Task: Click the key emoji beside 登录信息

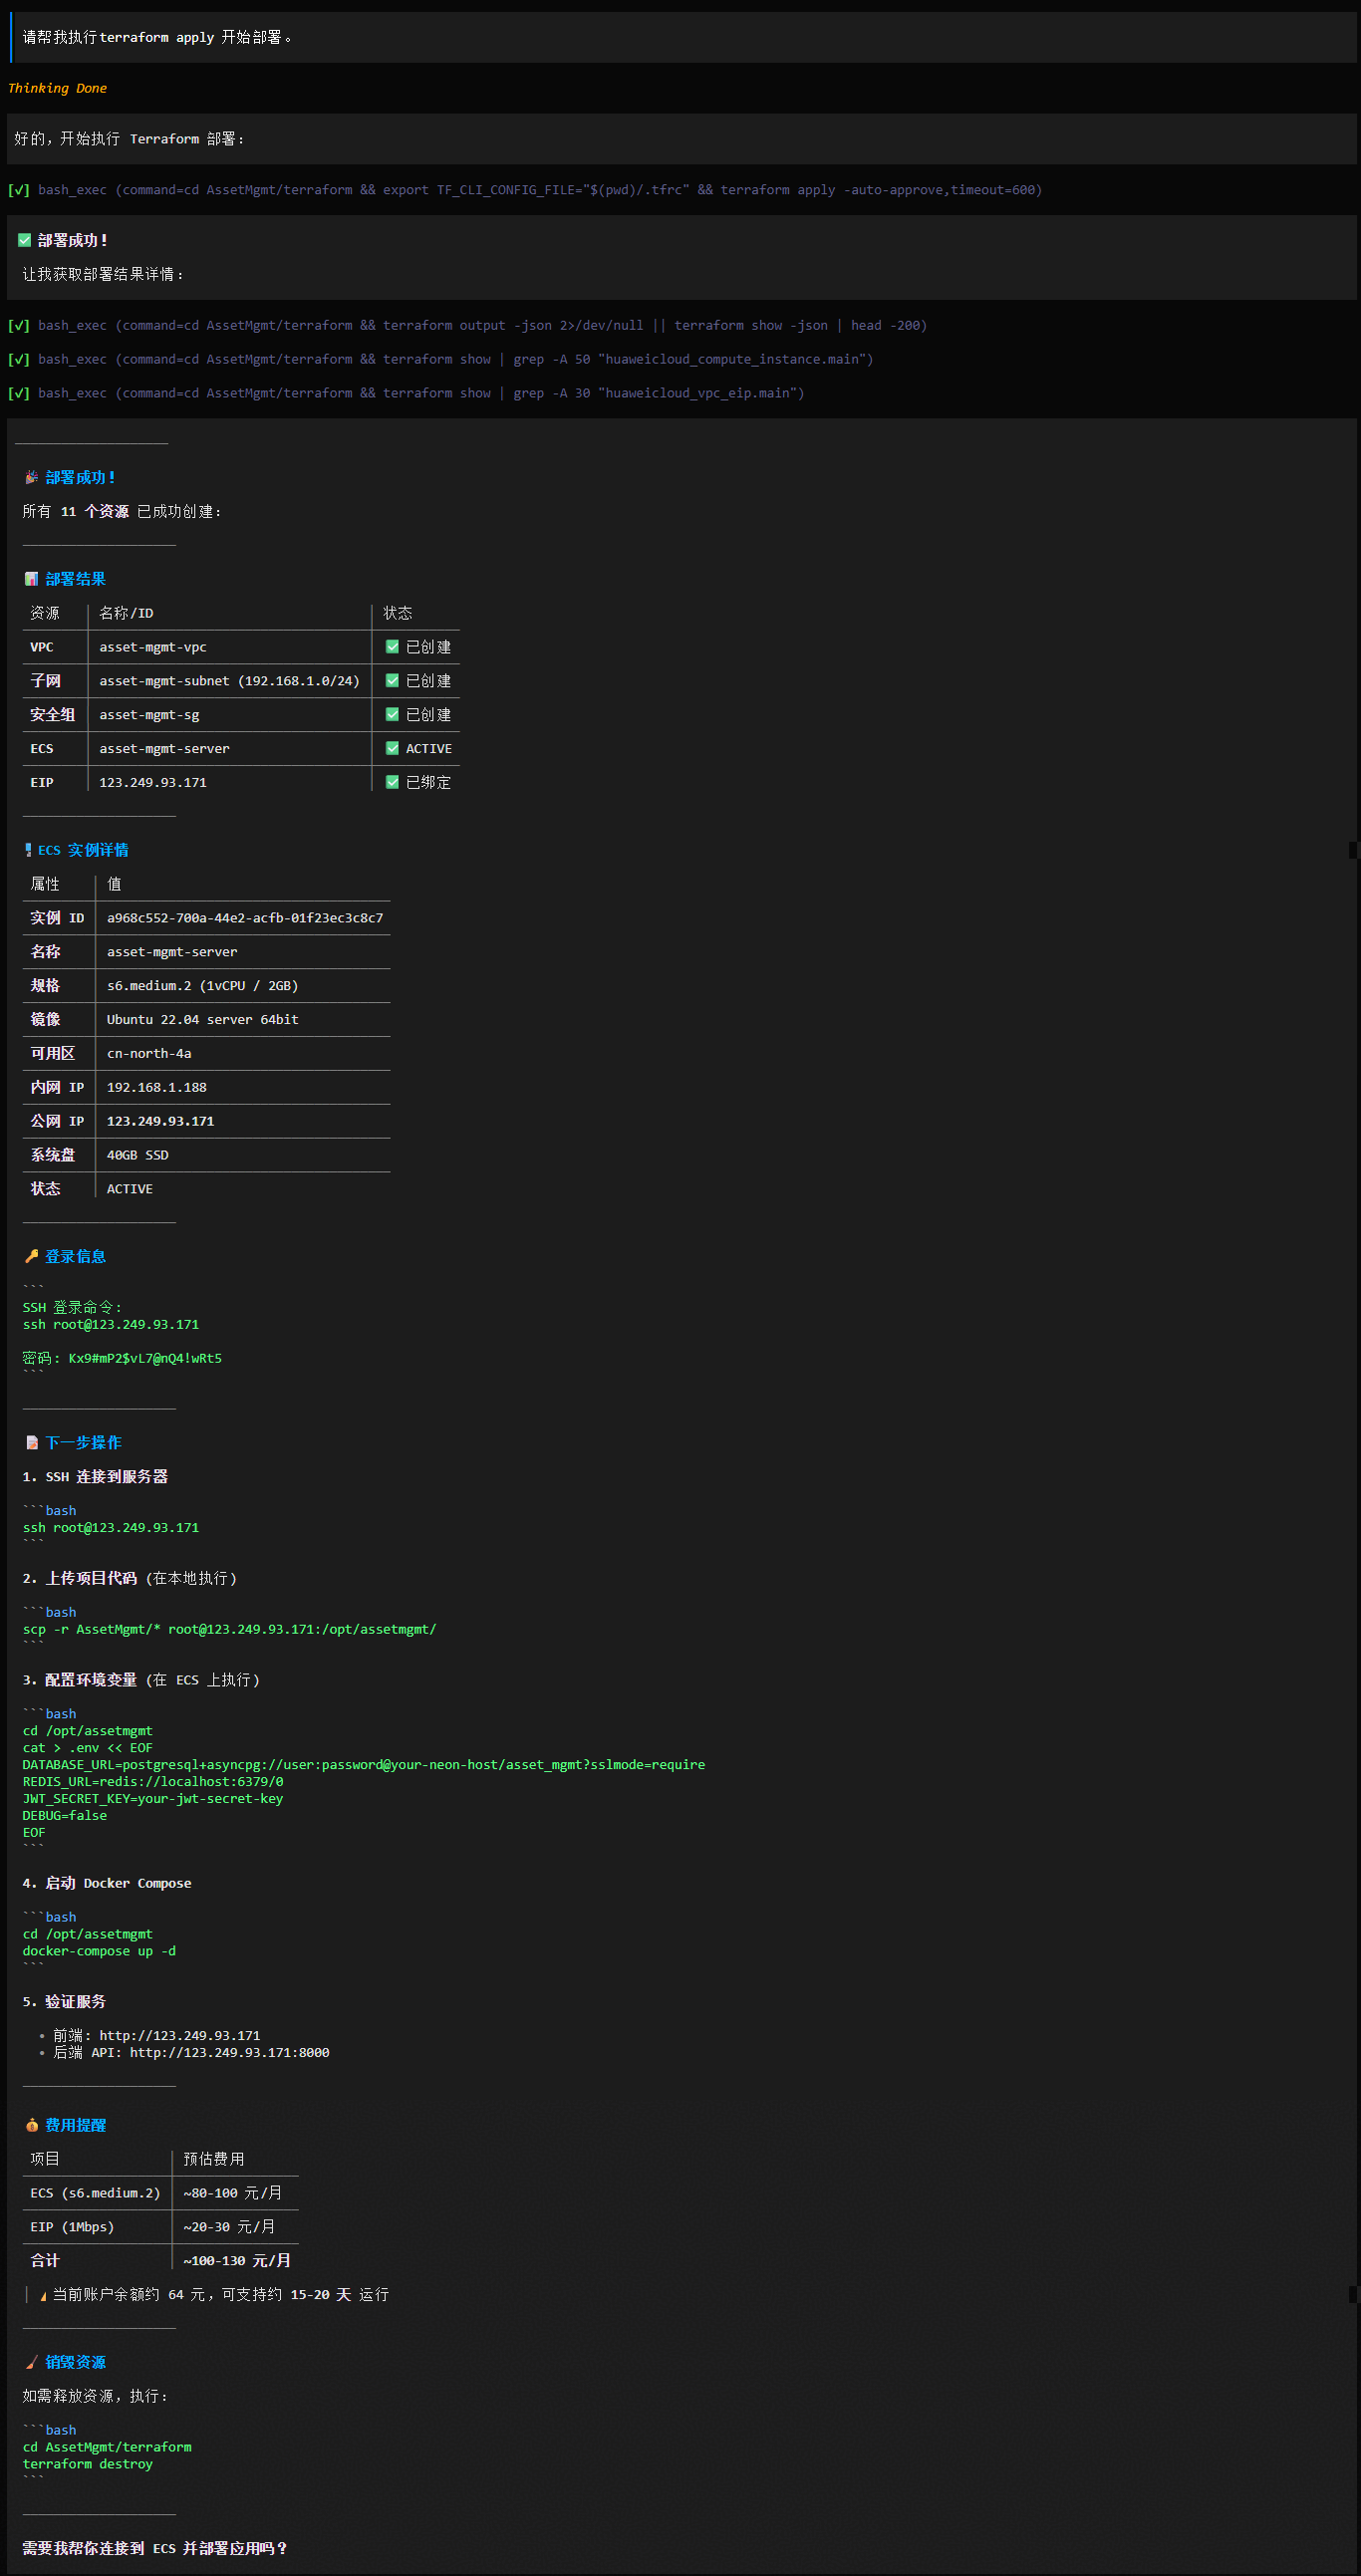Action: coord(31,1257)
